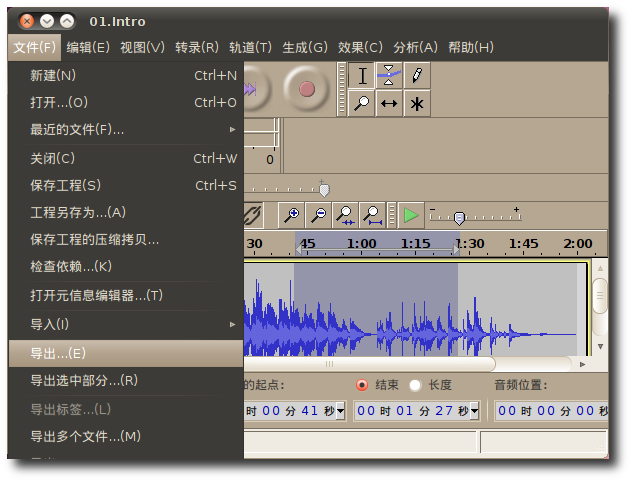Click the green Play-at-speed button

point(411,215)
